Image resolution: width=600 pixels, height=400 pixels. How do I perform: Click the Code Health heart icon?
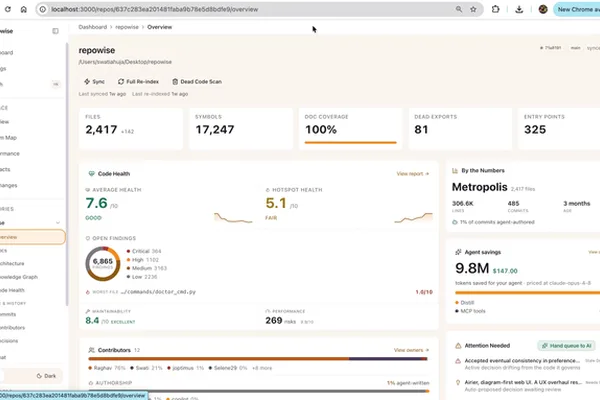91,174
